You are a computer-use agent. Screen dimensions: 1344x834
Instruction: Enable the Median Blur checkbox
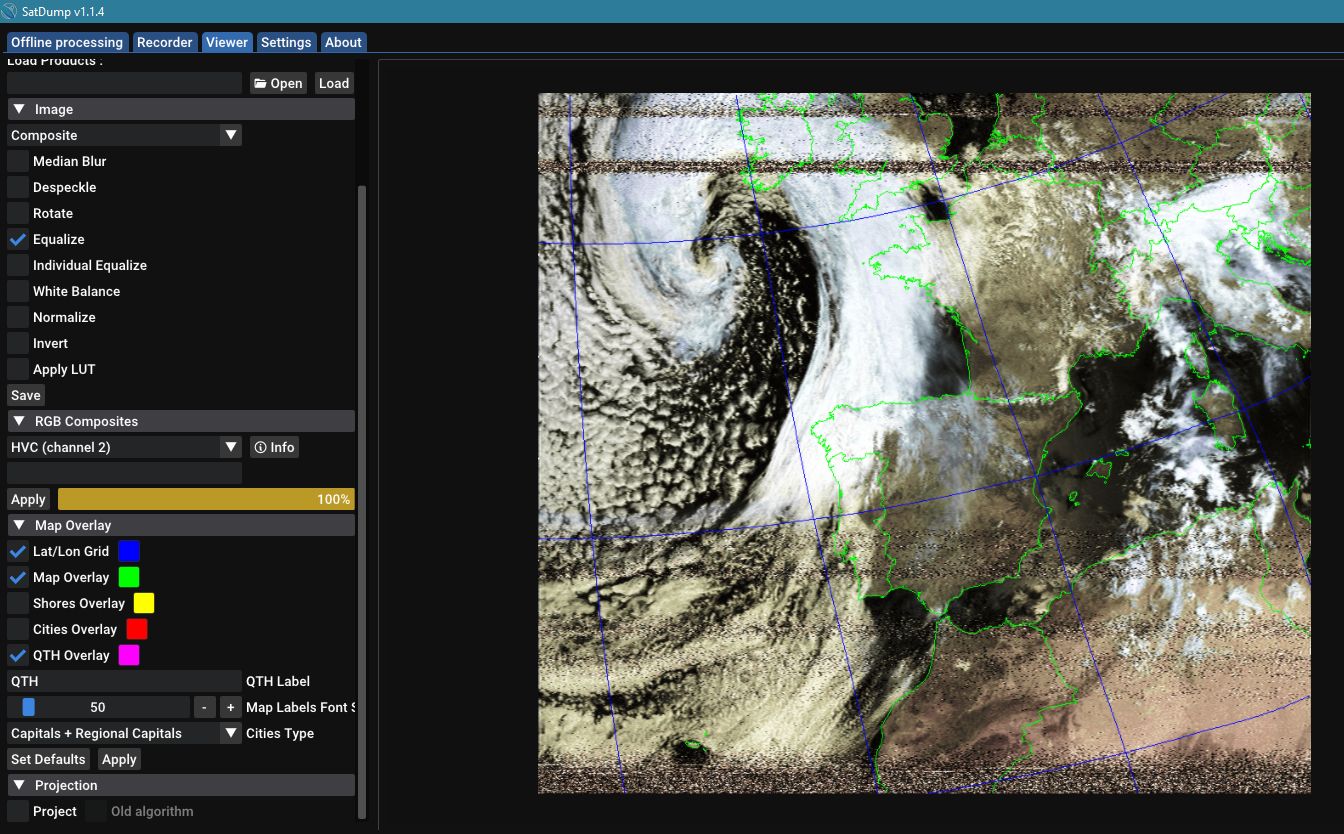point(18,161)
